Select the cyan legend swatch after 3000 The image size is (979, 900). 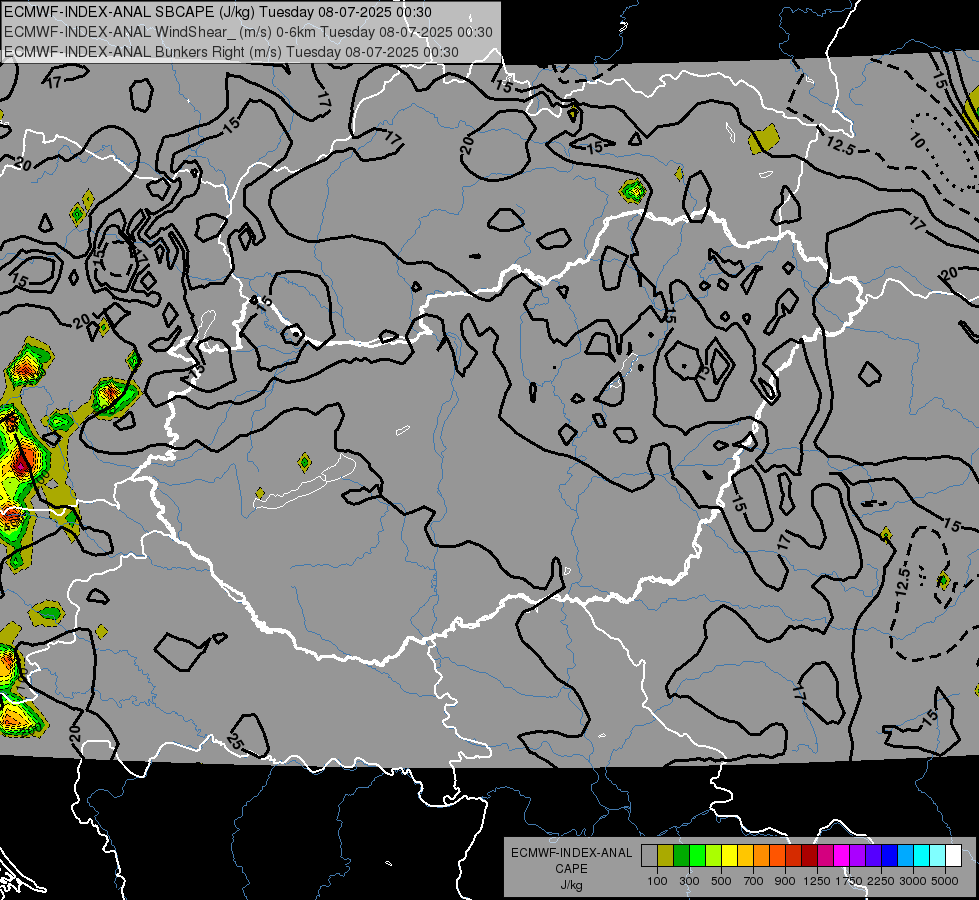coord(922,856)
